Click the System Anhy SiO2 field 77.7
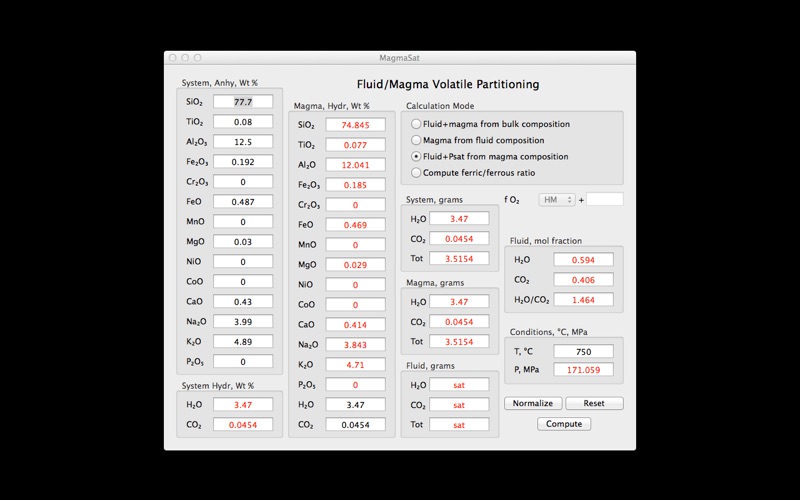 click(x=243, y=102)
